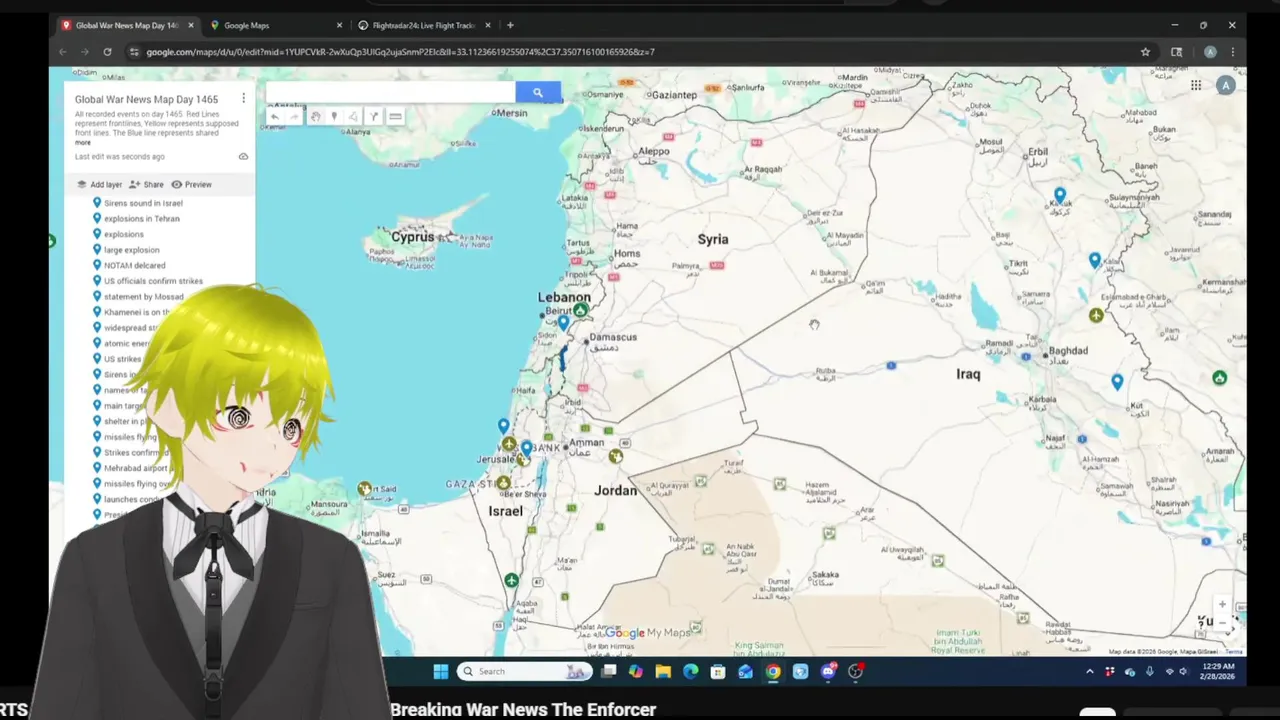Click the Undo arrow in map toolbar
Viewport: 1280px width, 720px height.
275,117
